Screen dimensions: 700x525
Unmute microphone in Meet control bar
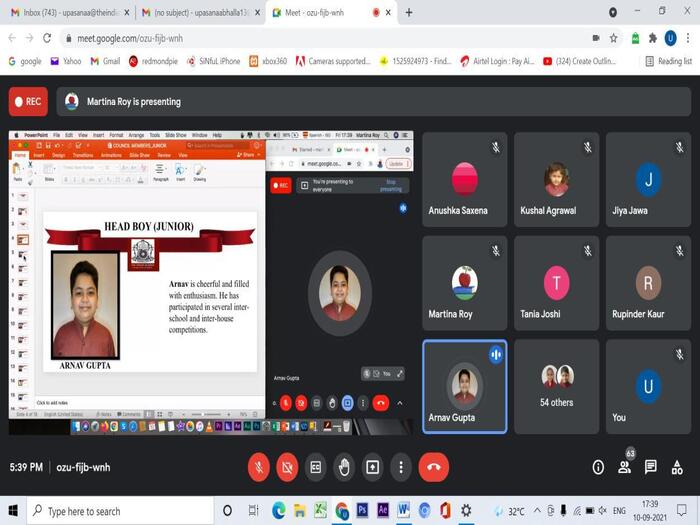258,467
